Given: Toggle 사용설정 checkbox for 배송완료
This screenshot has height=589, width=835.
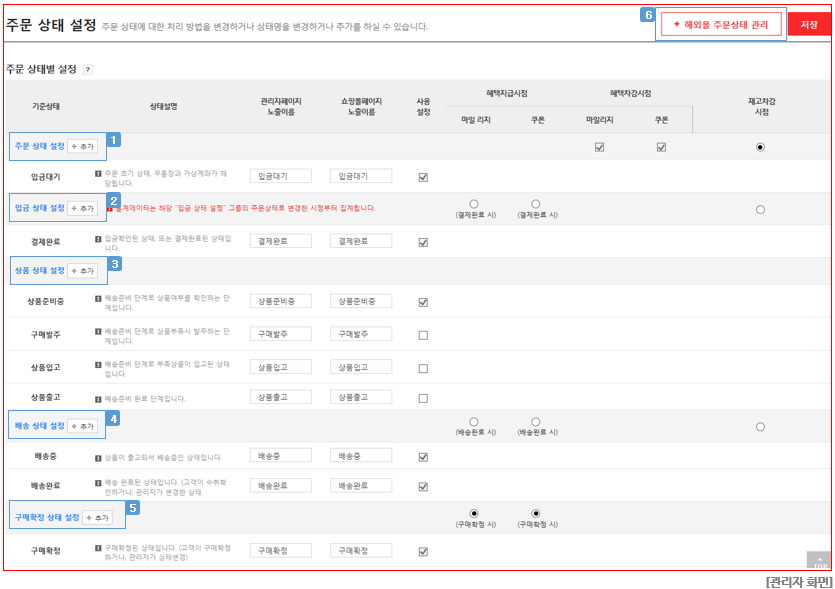Looking at the screenshot, I should click(x=423, y=486).
